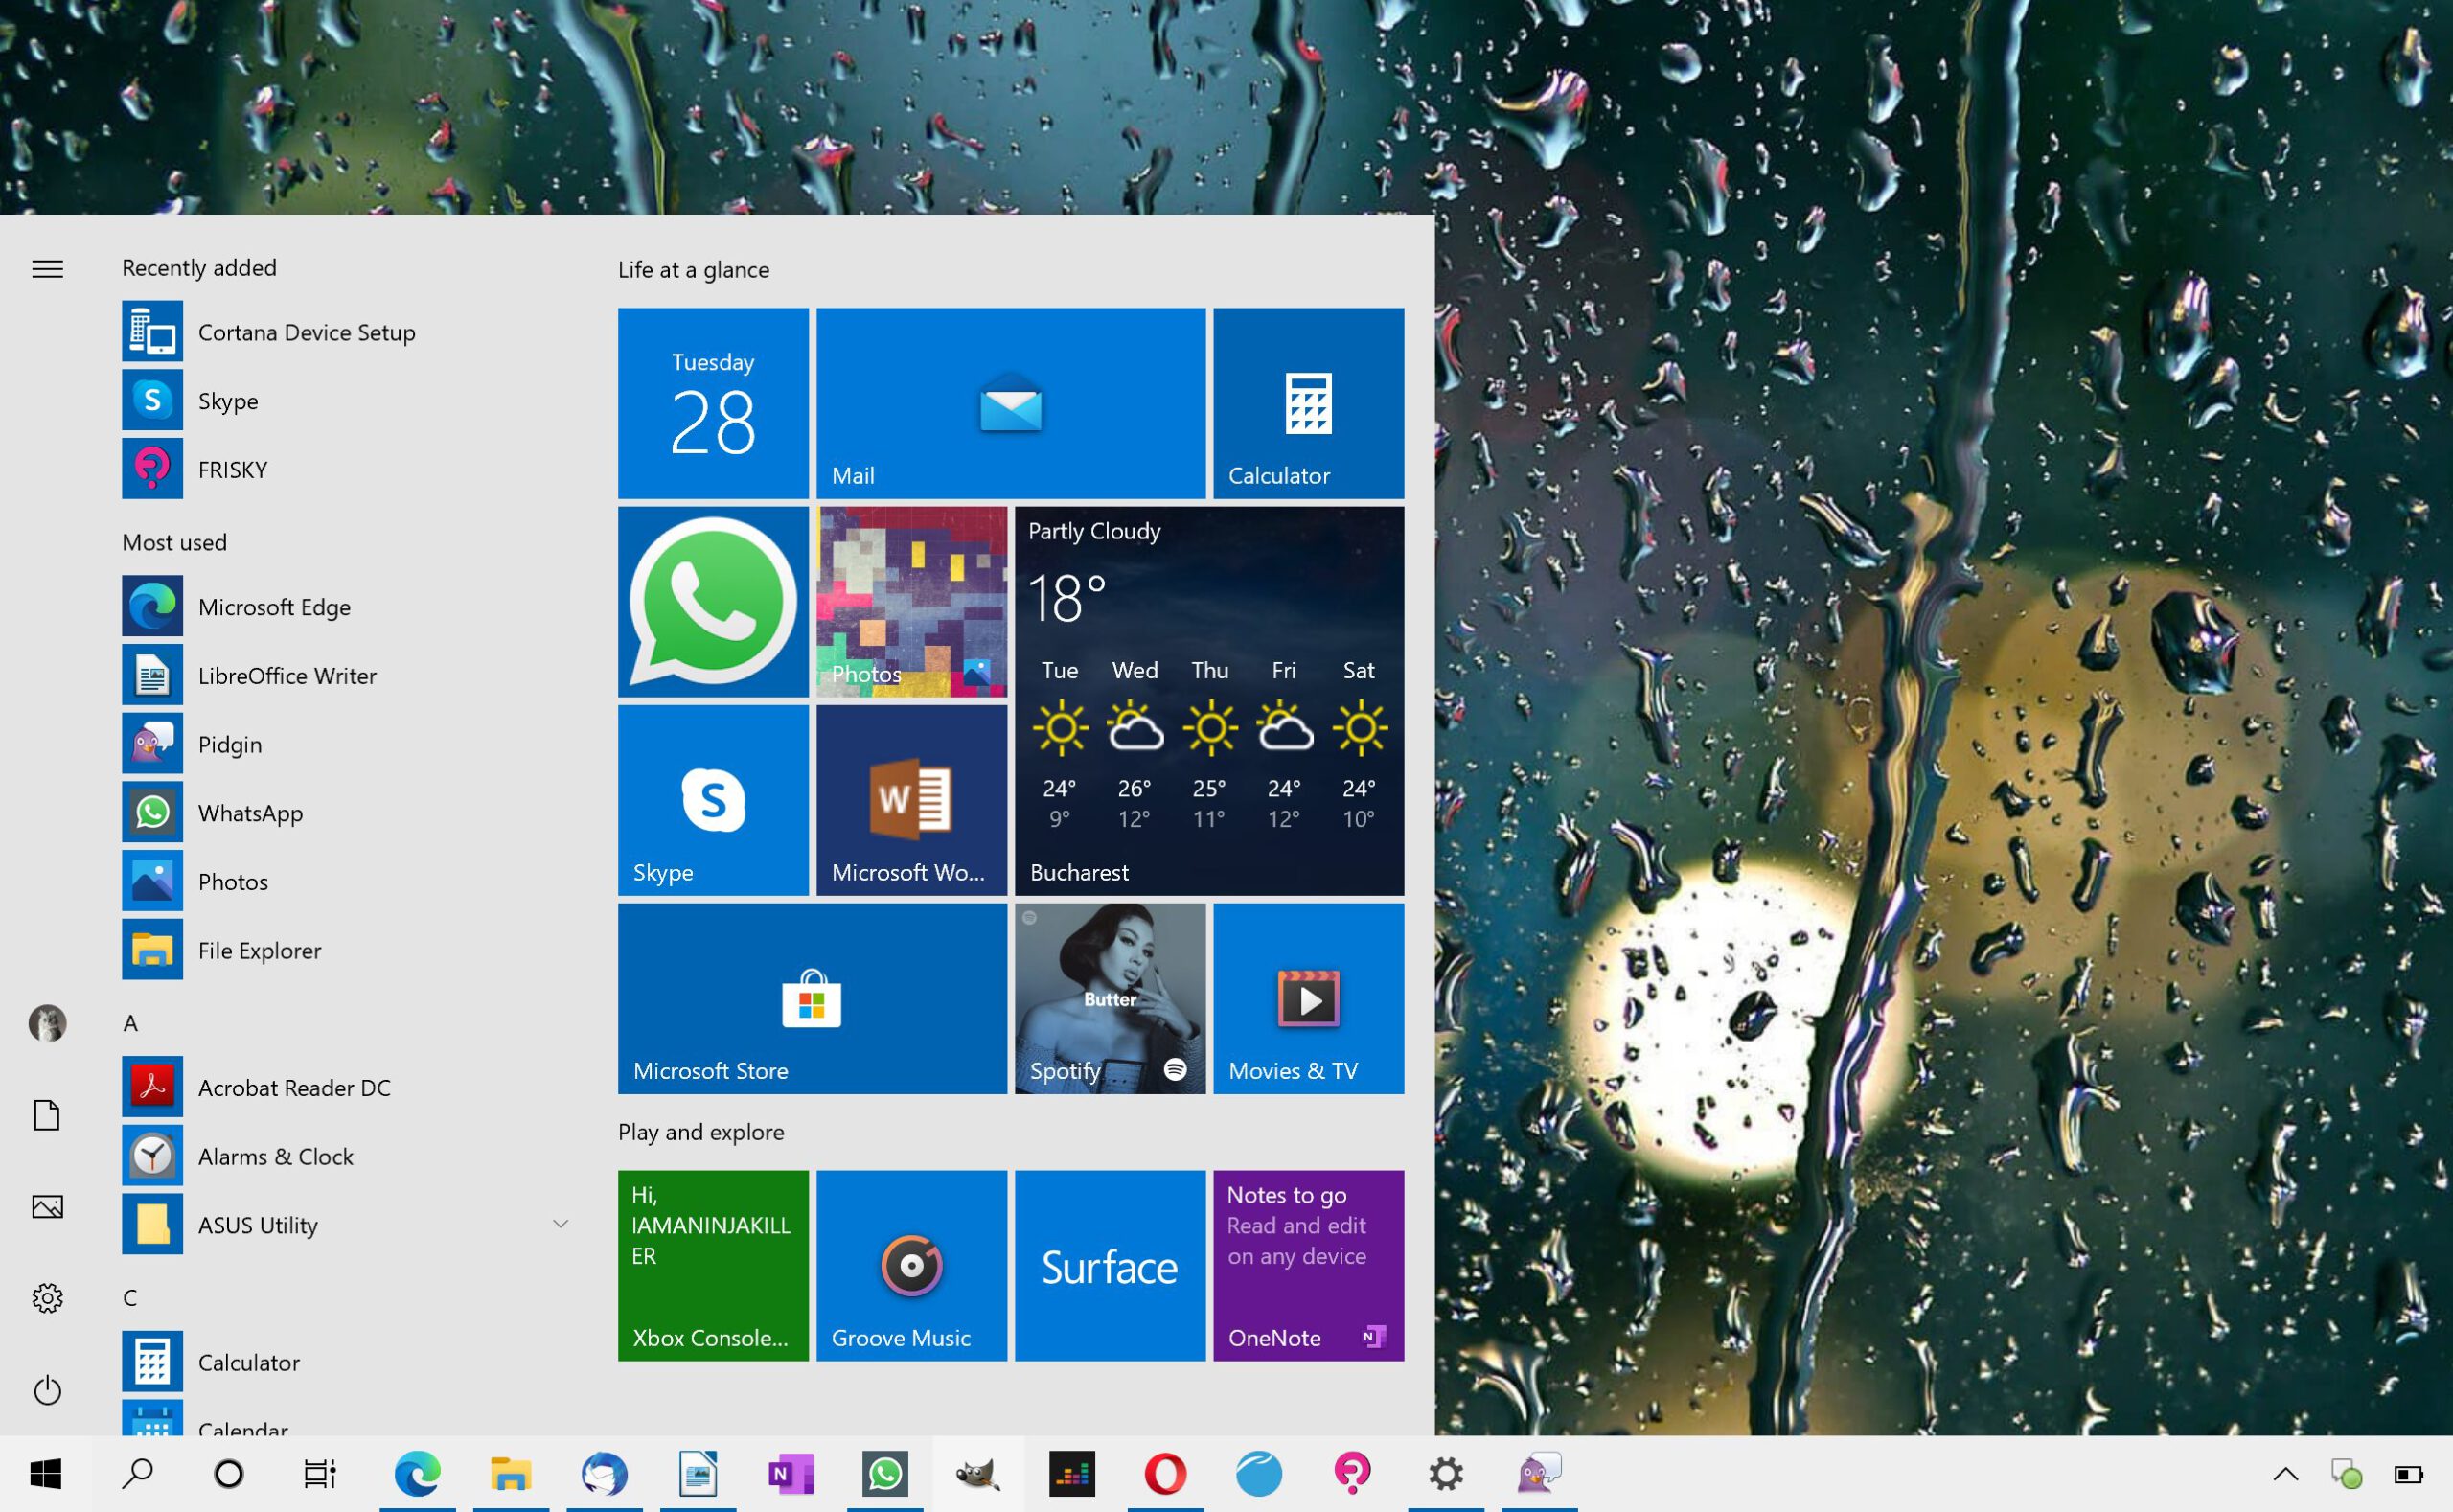
Task: Launch the Calculator tile
Action: (1309, 403)
